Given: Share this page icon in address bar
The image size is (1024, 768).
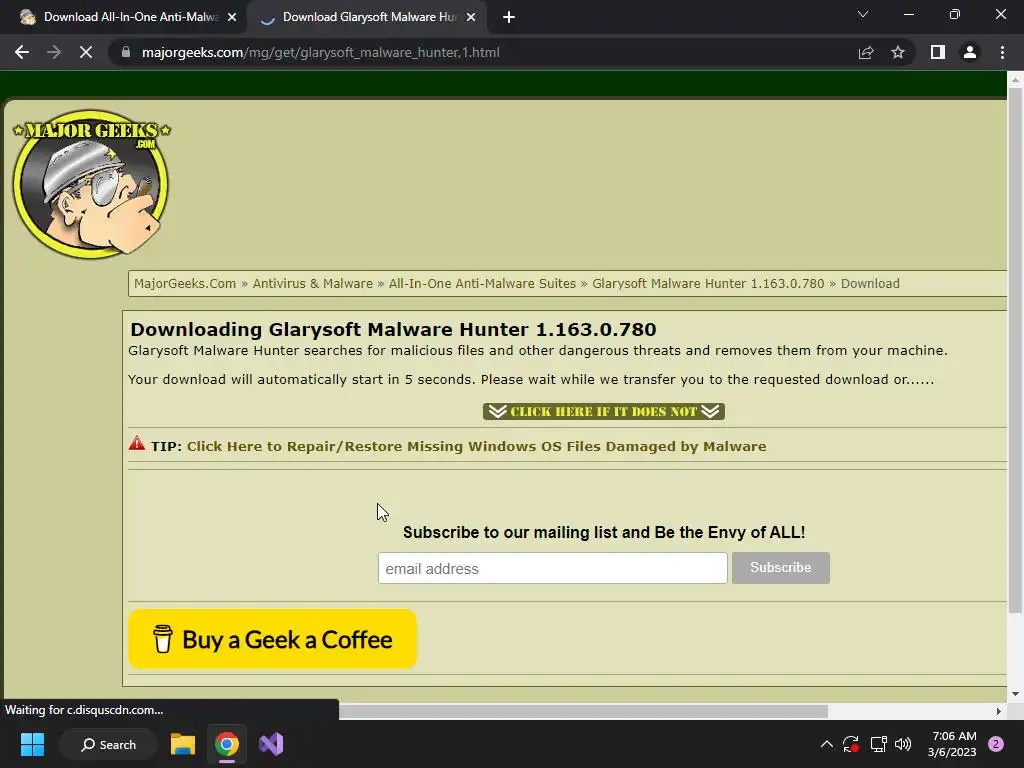Looking at the screenshot, I should click(866, 52).
